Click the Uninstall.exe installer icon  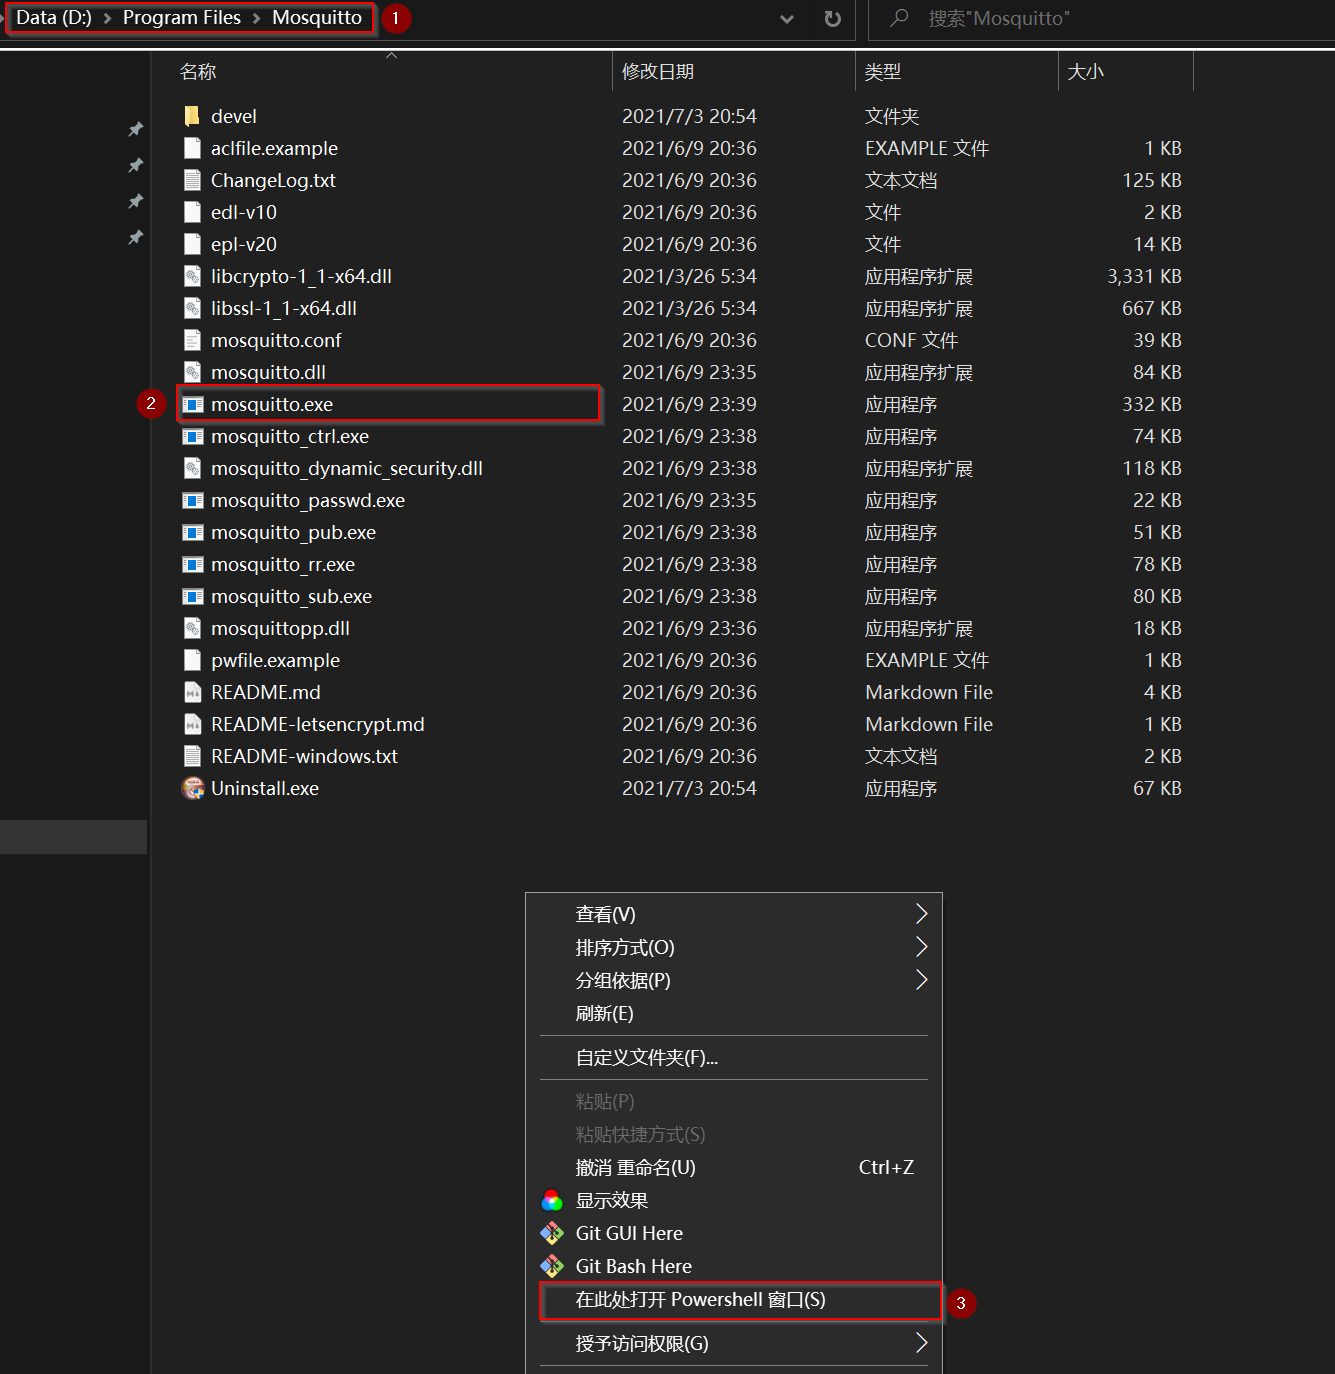pos(193,788)
